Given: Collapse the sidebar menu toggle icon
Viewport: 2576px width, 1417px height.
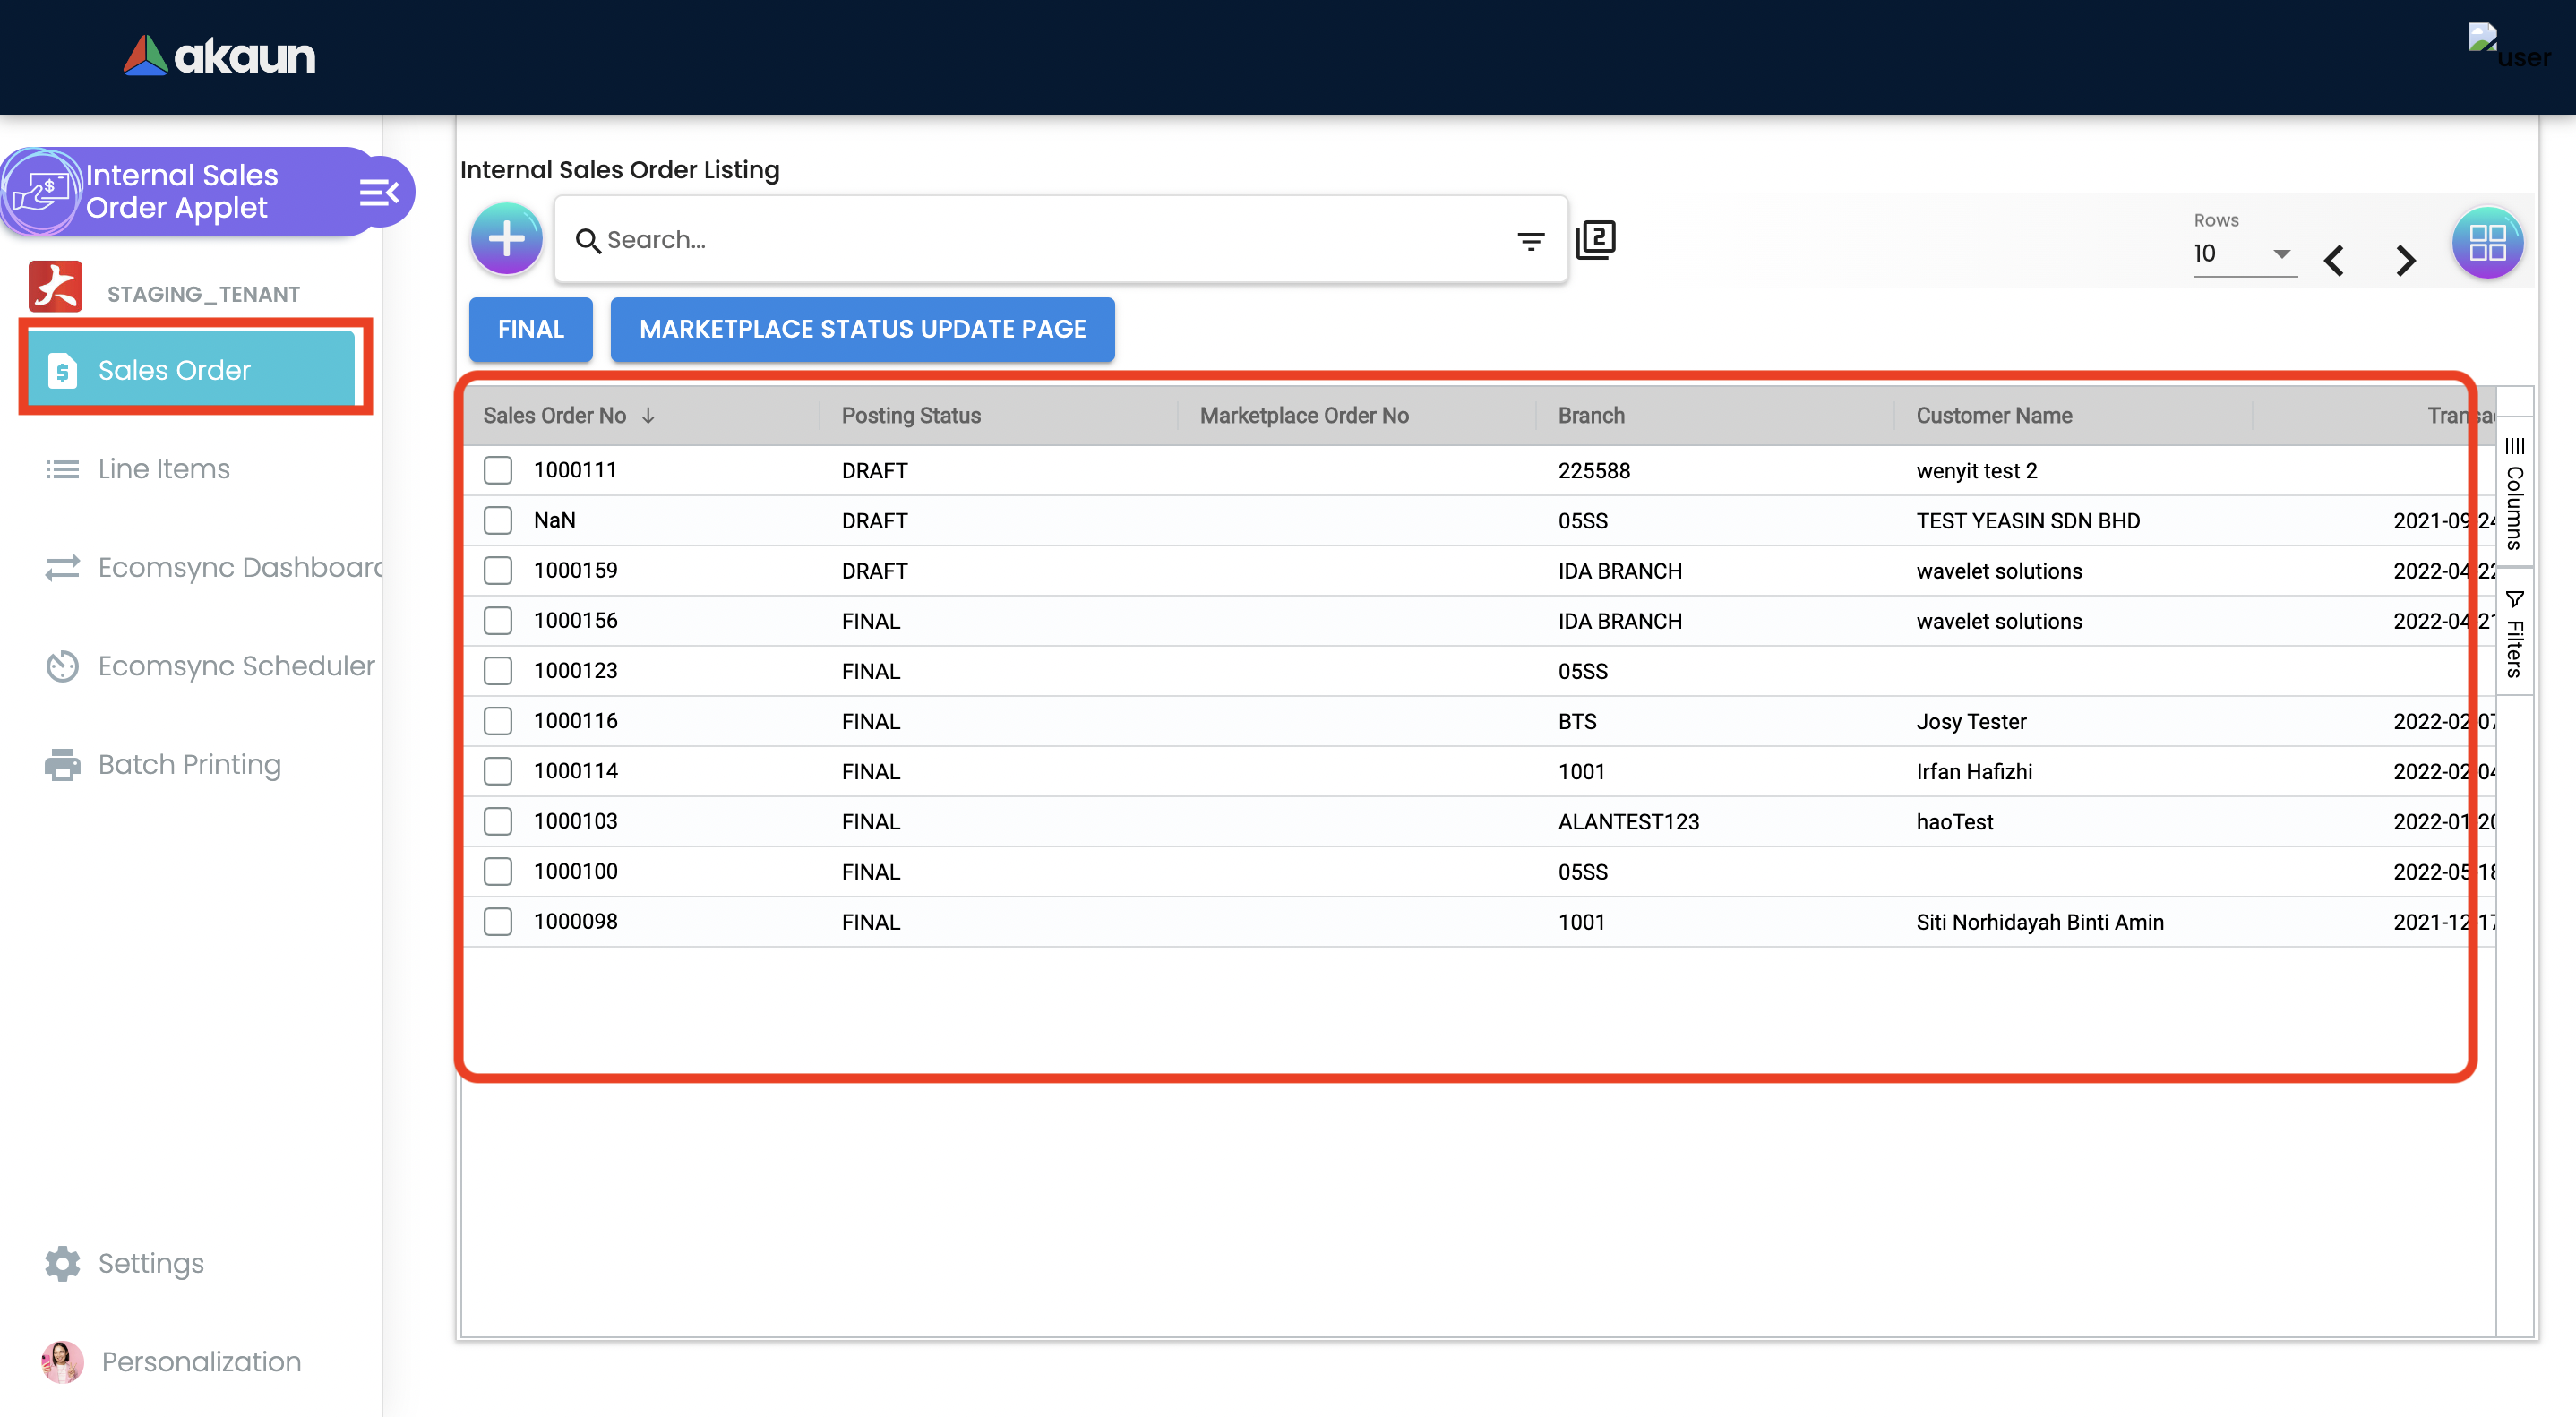Looking at the screenshot, I should click(380, 192).
